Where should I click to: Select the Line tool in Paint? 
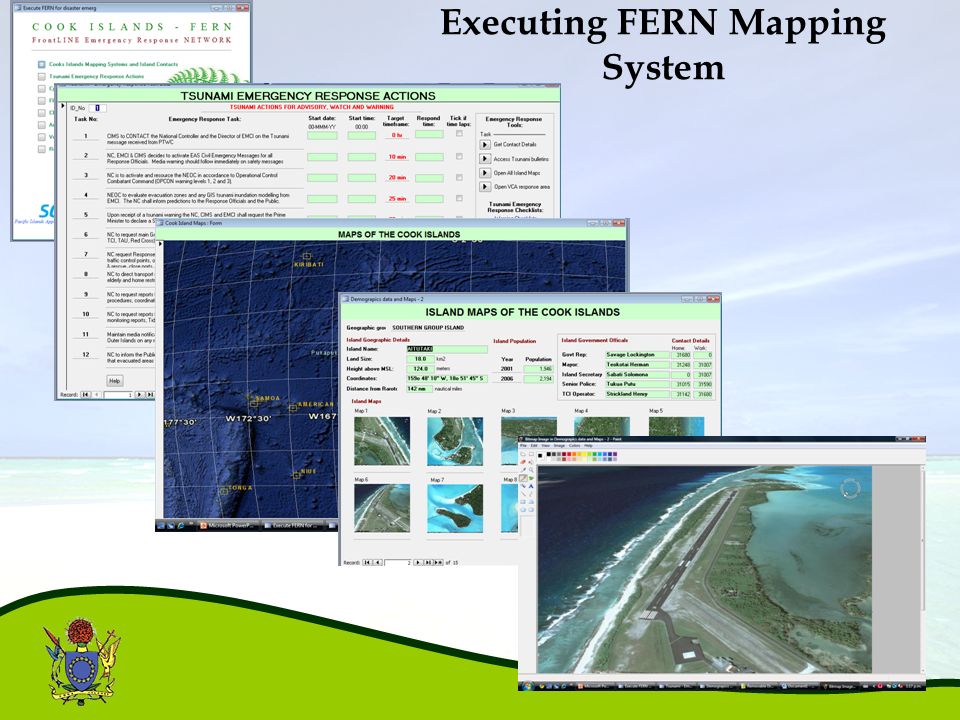pos(523,493)
